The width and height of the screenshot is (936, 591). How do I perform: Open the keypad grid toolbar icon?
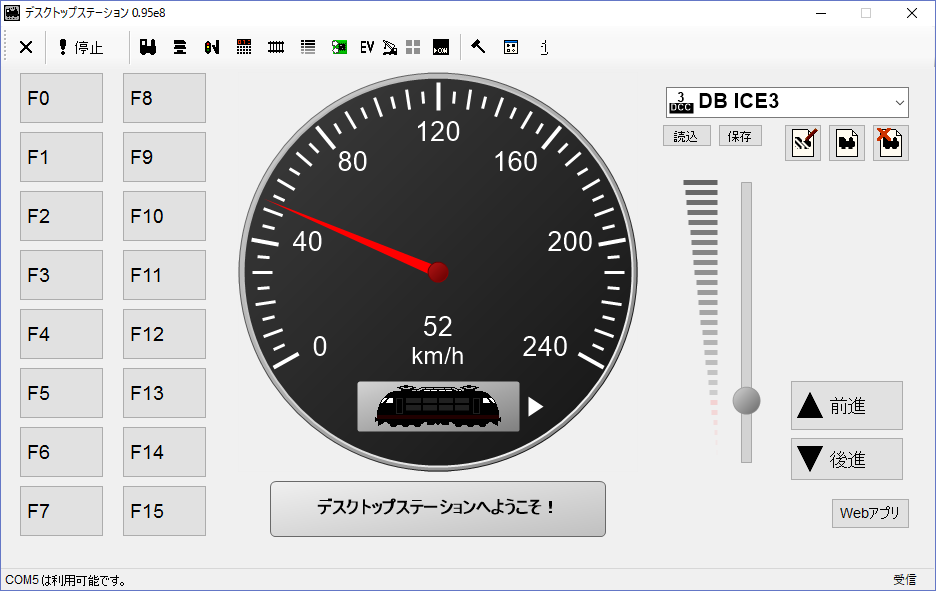click(x=244, y=47)
